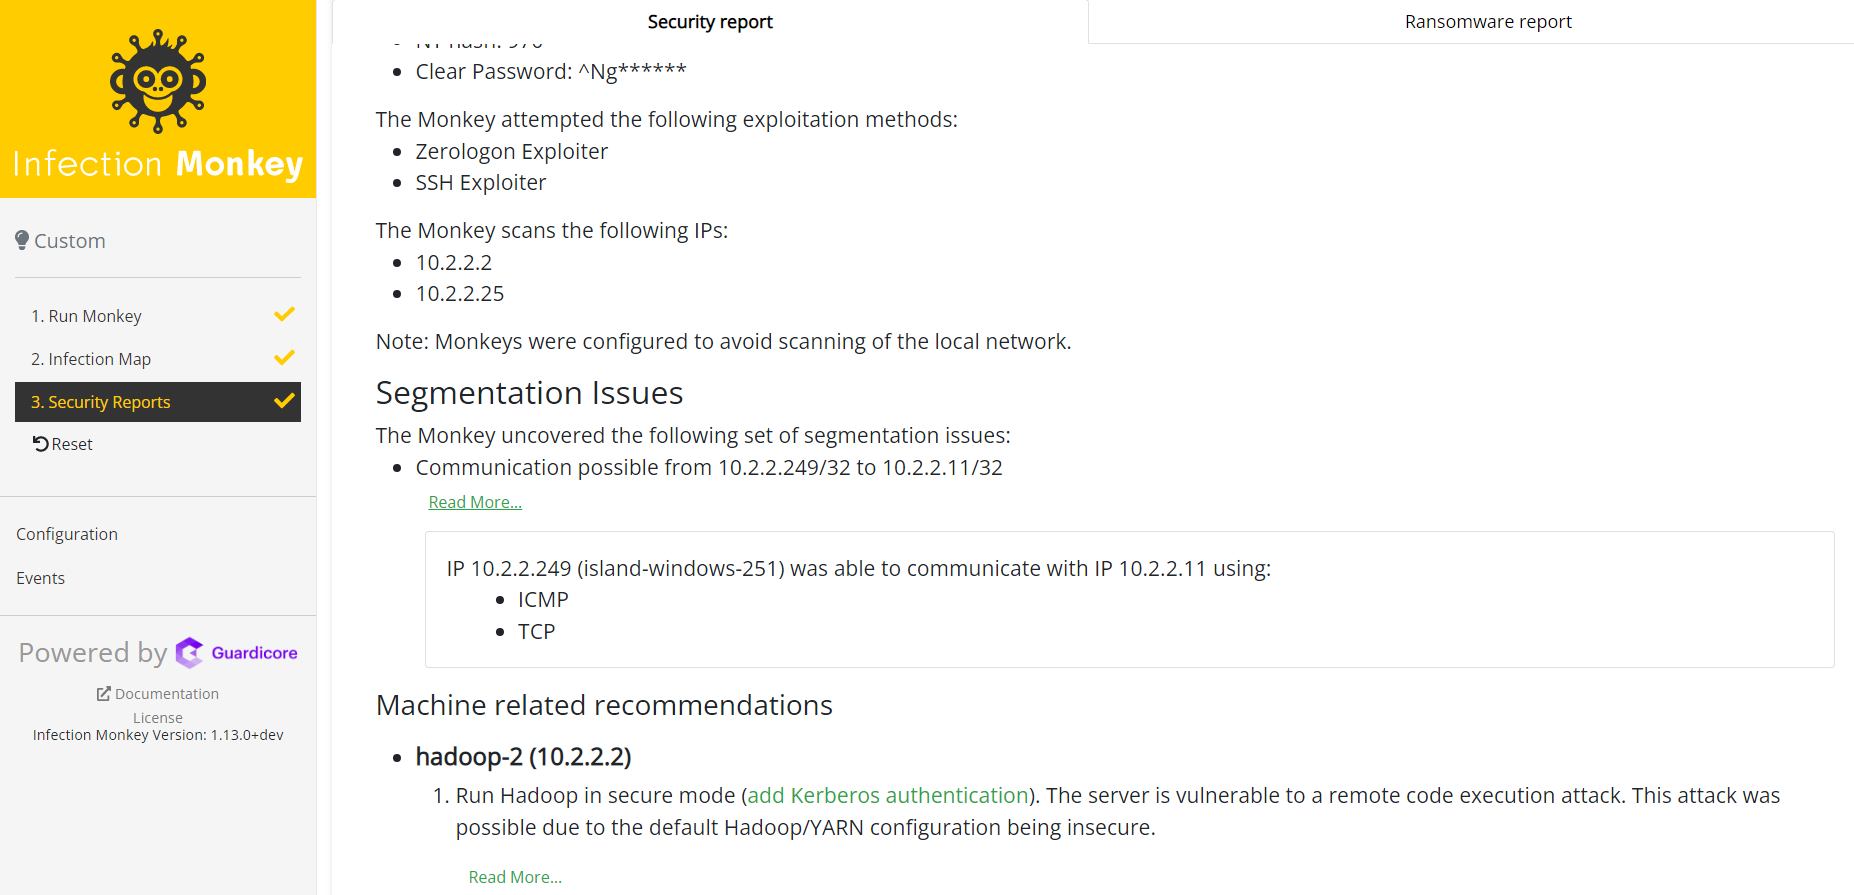This screenshot has height=895, width=1854.
Task: Open the Configuration page
Action: click(67, 534)
